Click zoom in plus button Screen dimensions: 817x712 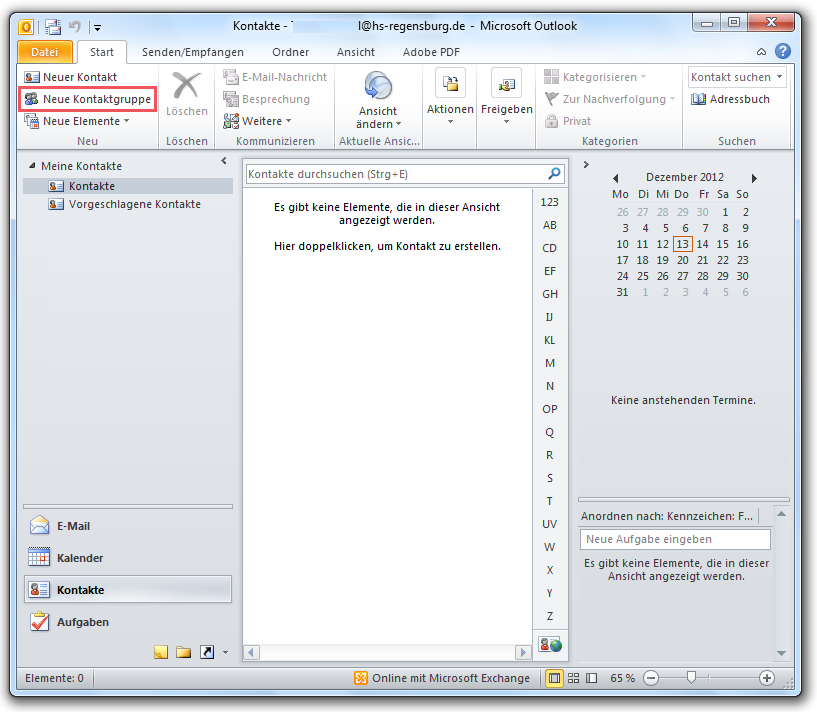pyautogui.click(x=766, y=678)
